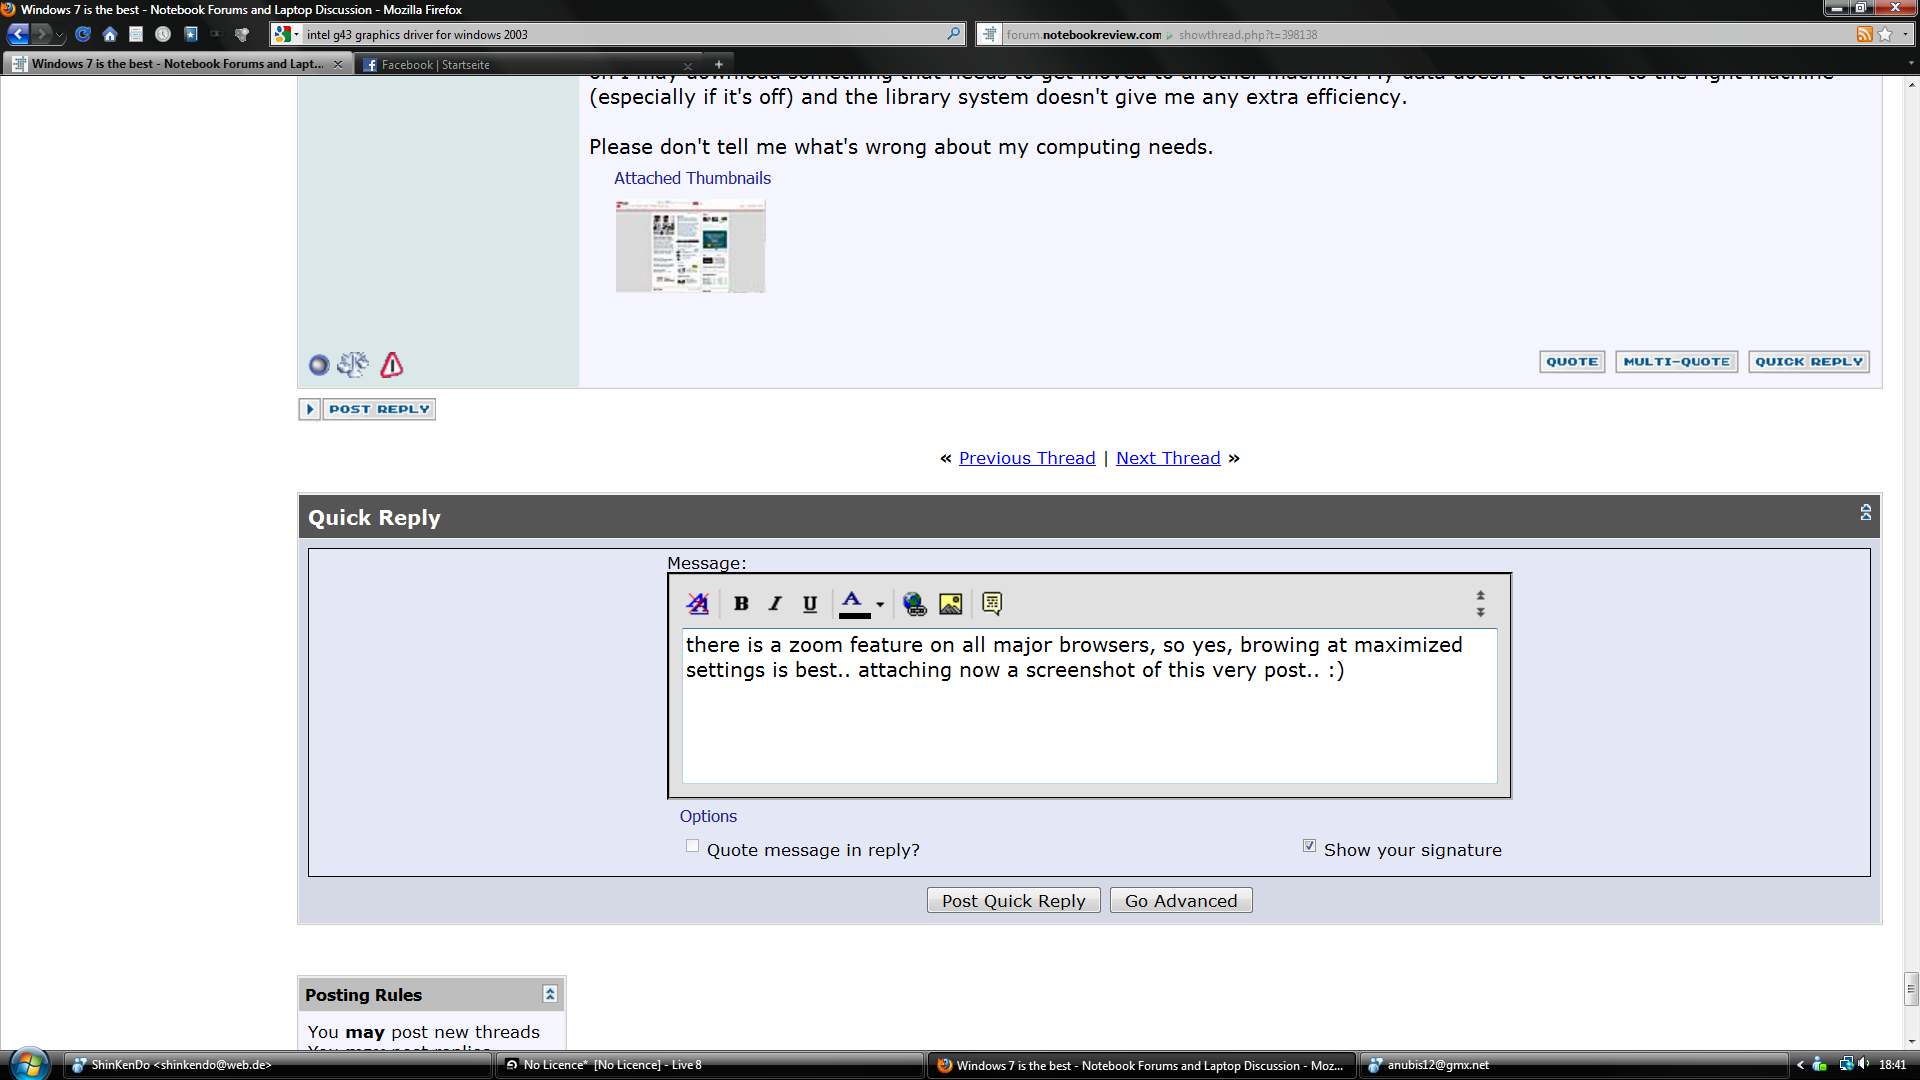Close the Facebook Startseite tab

click(687, 65)
